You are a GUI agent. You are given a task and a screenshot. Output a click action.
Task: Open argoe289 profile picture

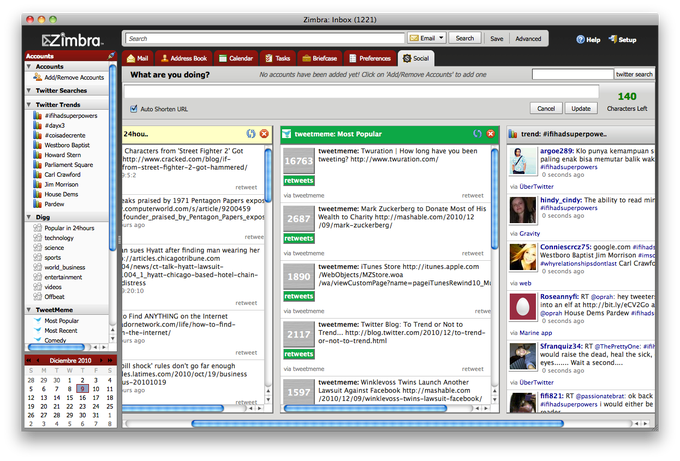tap(523, 161)
